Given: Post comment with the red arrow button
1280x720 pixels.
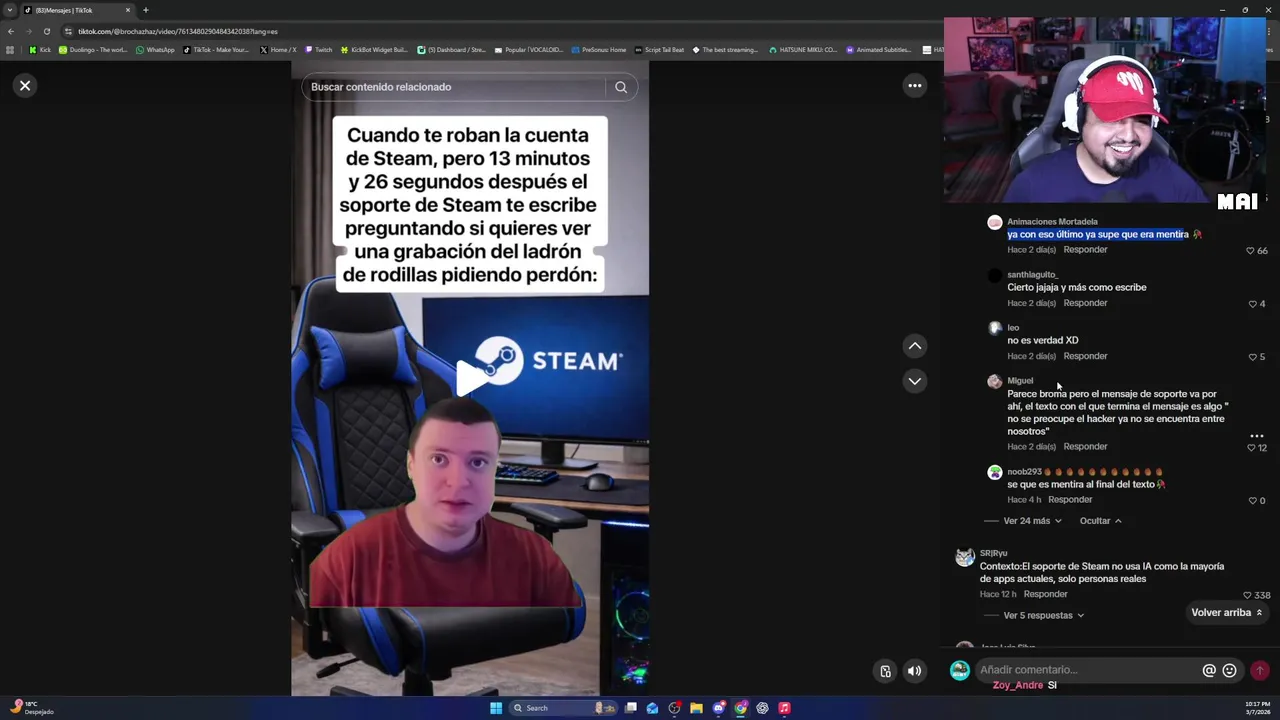Looking at the screenshot, I should coord(1260,671).
